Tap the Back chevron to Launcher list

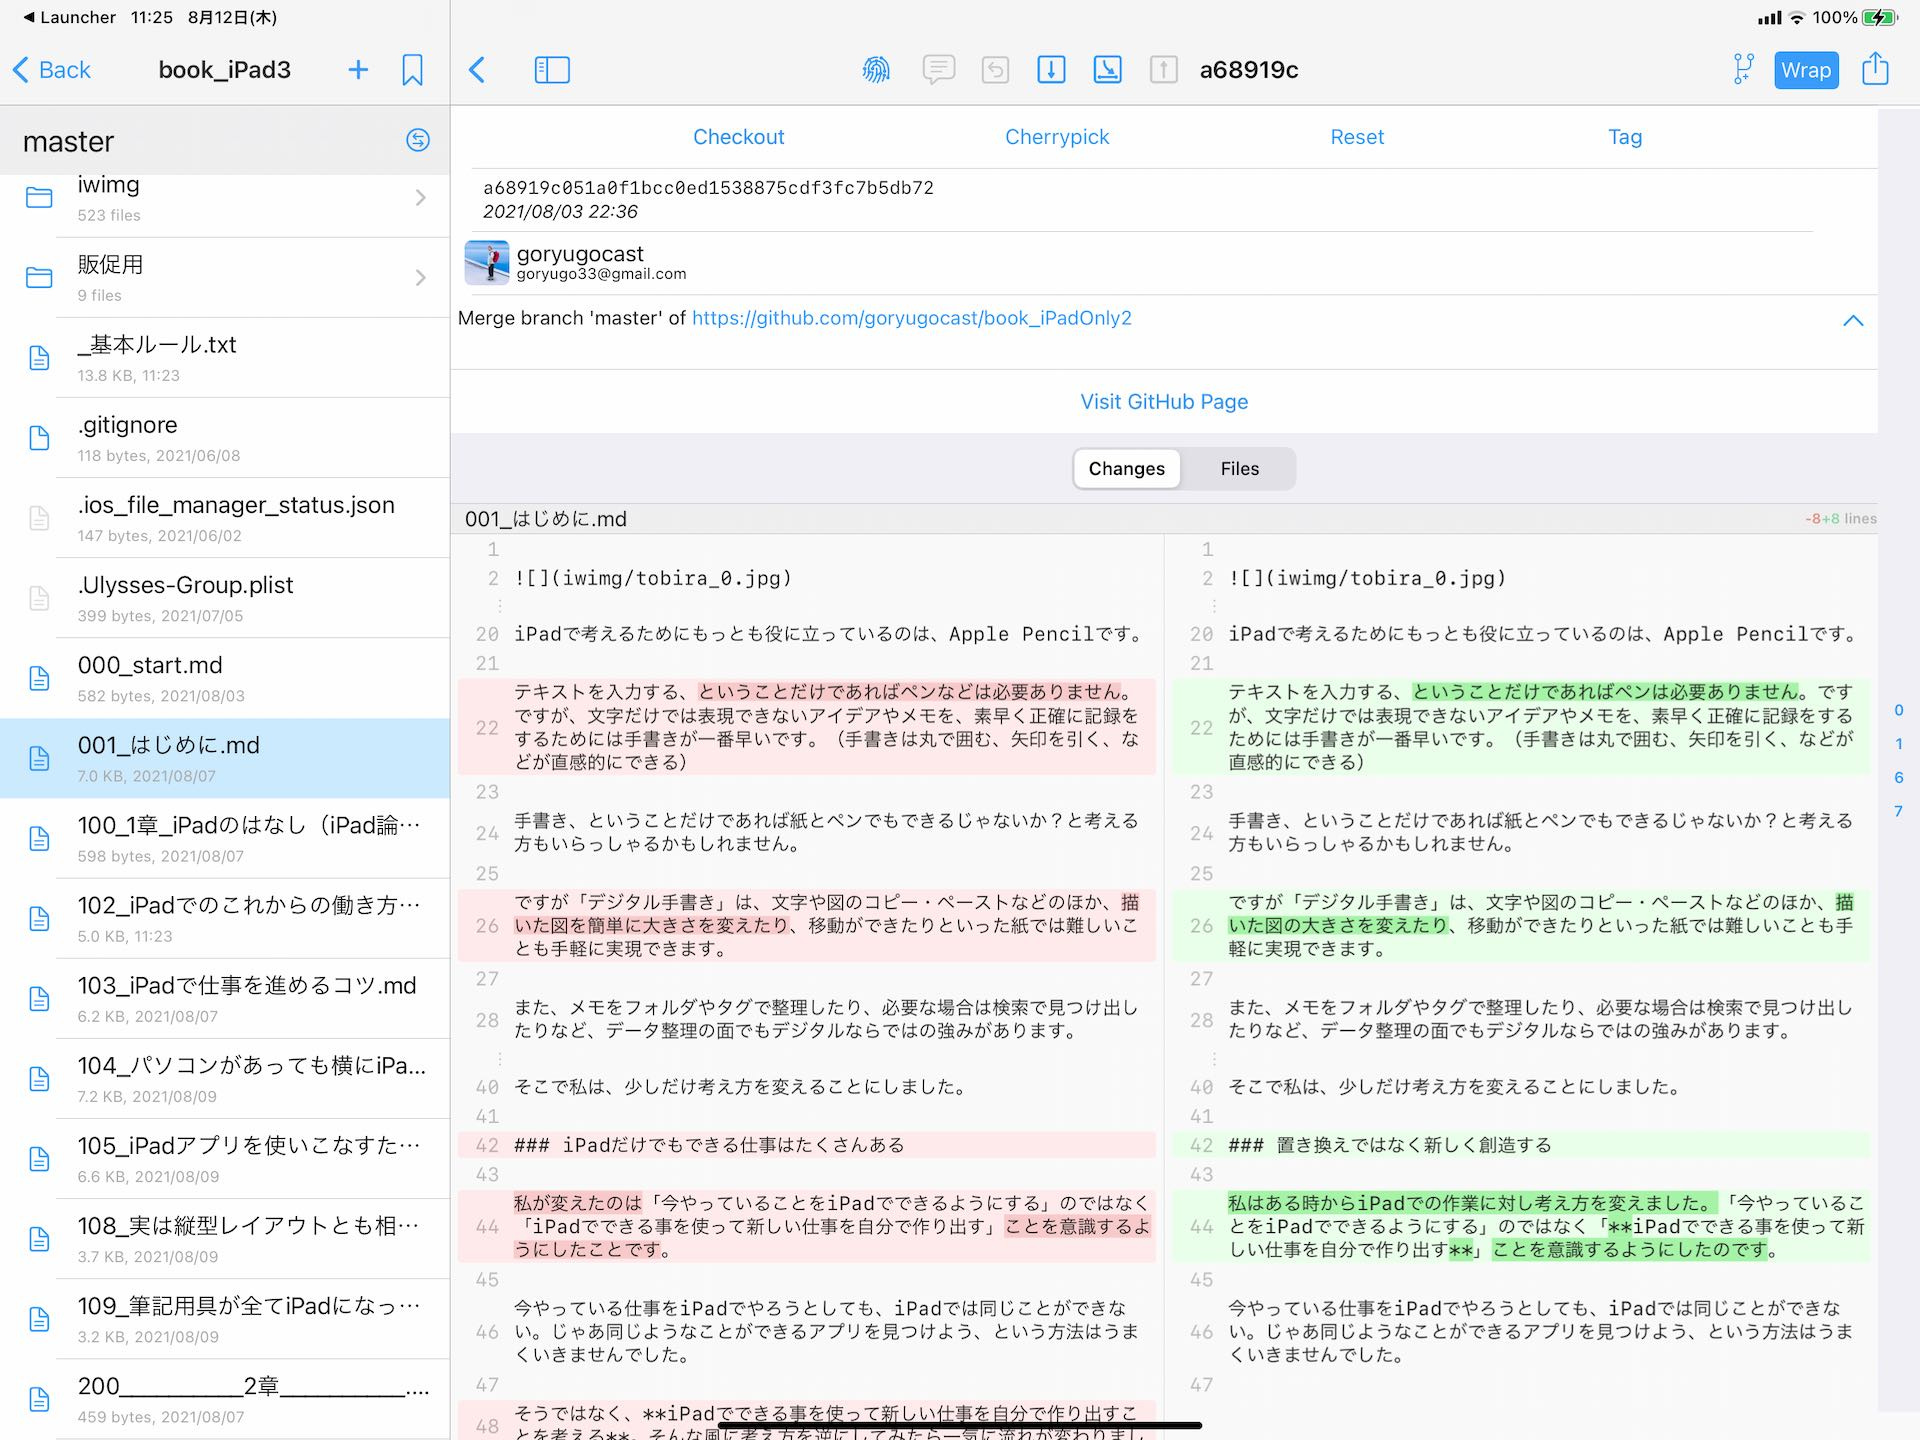pos(52,70)
